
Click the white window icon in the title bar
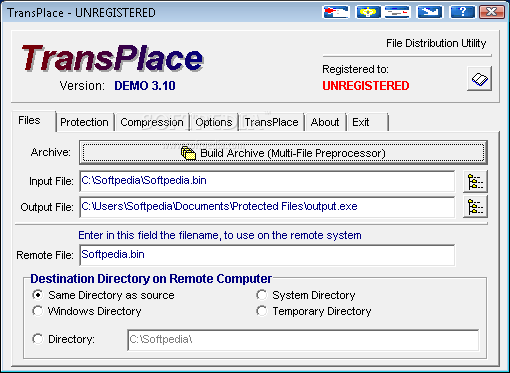[x=397, y=12]
